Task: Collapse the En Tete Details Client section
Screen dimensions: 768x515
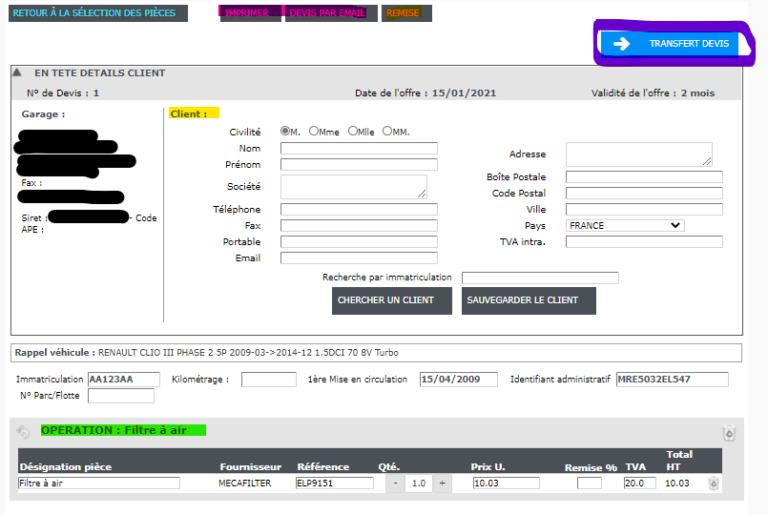Action: click(17, 73)
